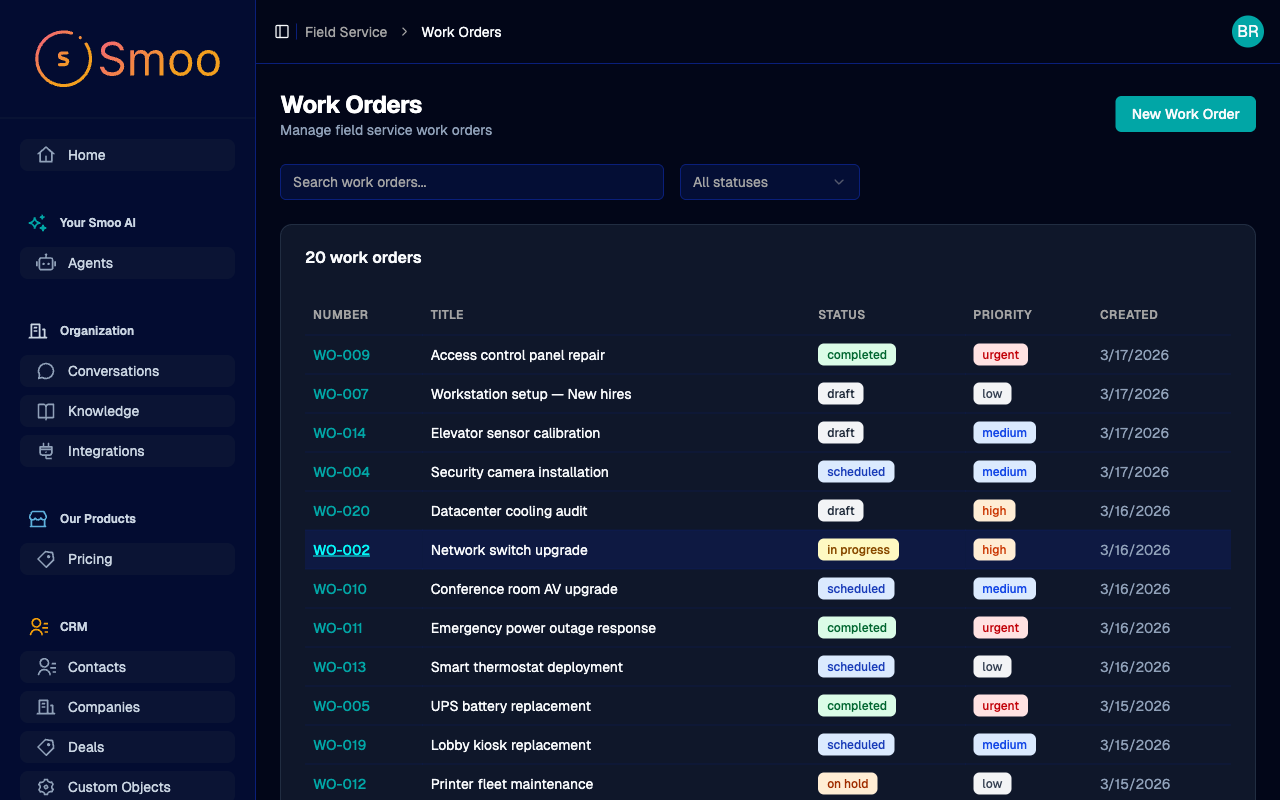This screenshot has width=1280, height=800.
Task: Click the Integrations plug icon
Action: pos(46,451)
